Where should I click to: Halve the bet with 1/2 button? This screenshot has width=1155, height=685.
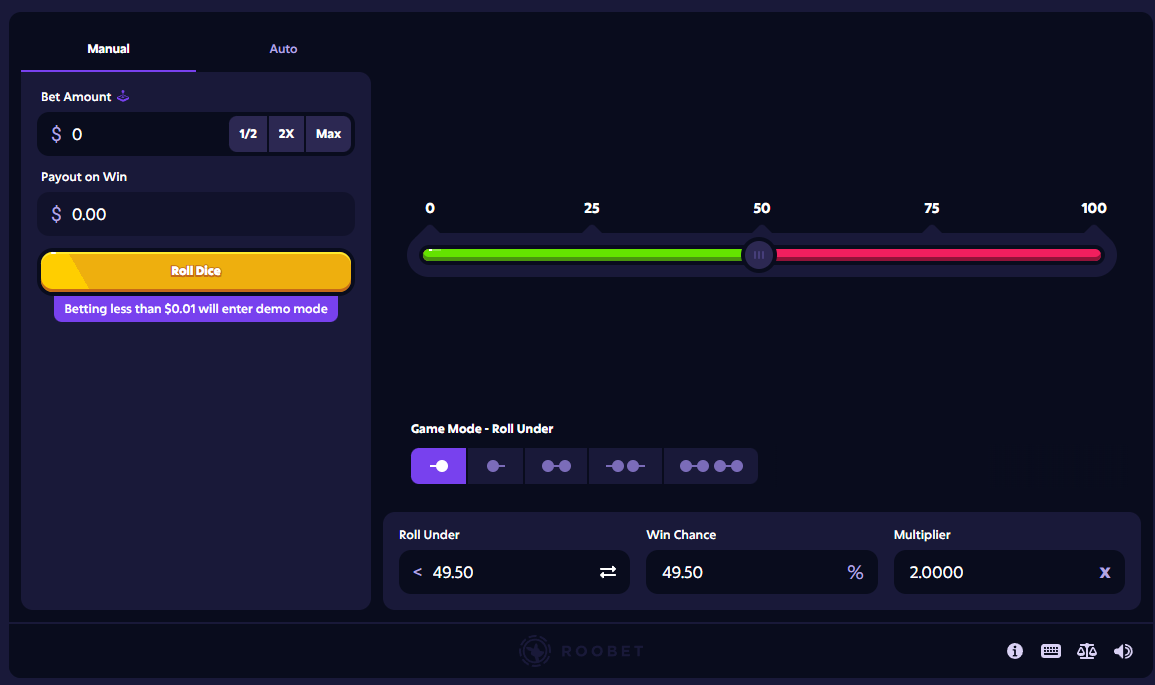(x=248, y=134)
